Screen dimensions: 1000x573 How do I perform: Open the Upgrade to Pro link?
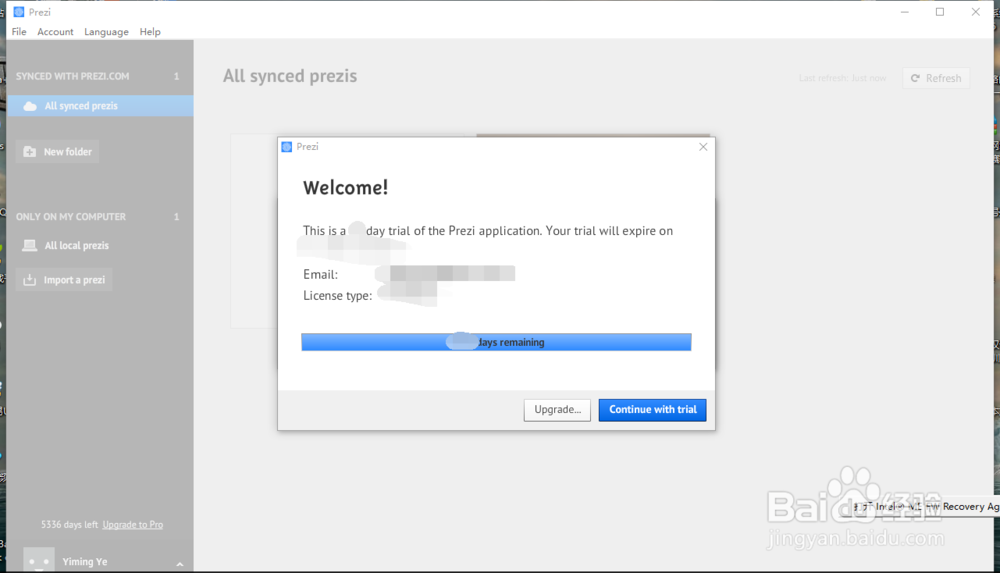133,525
